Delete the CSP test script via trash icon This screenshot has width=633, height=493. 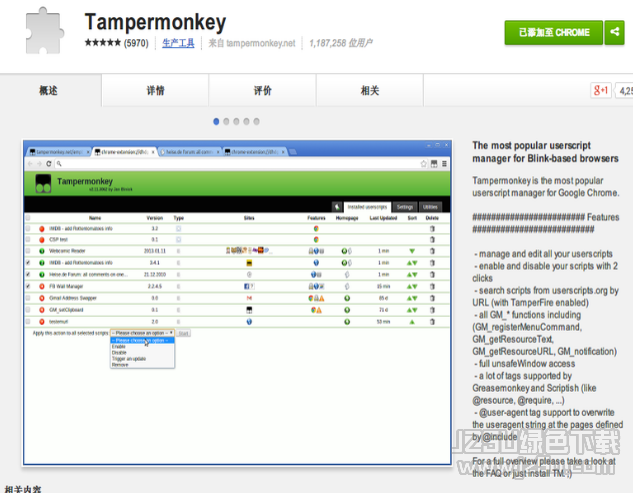432,239
